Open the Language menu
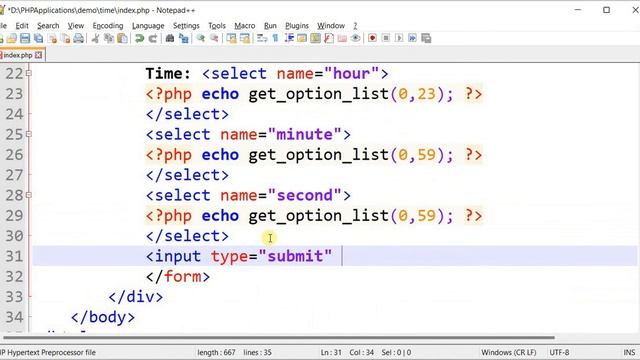The width and height of the screenshot is (640, 360). pos(148,26)
